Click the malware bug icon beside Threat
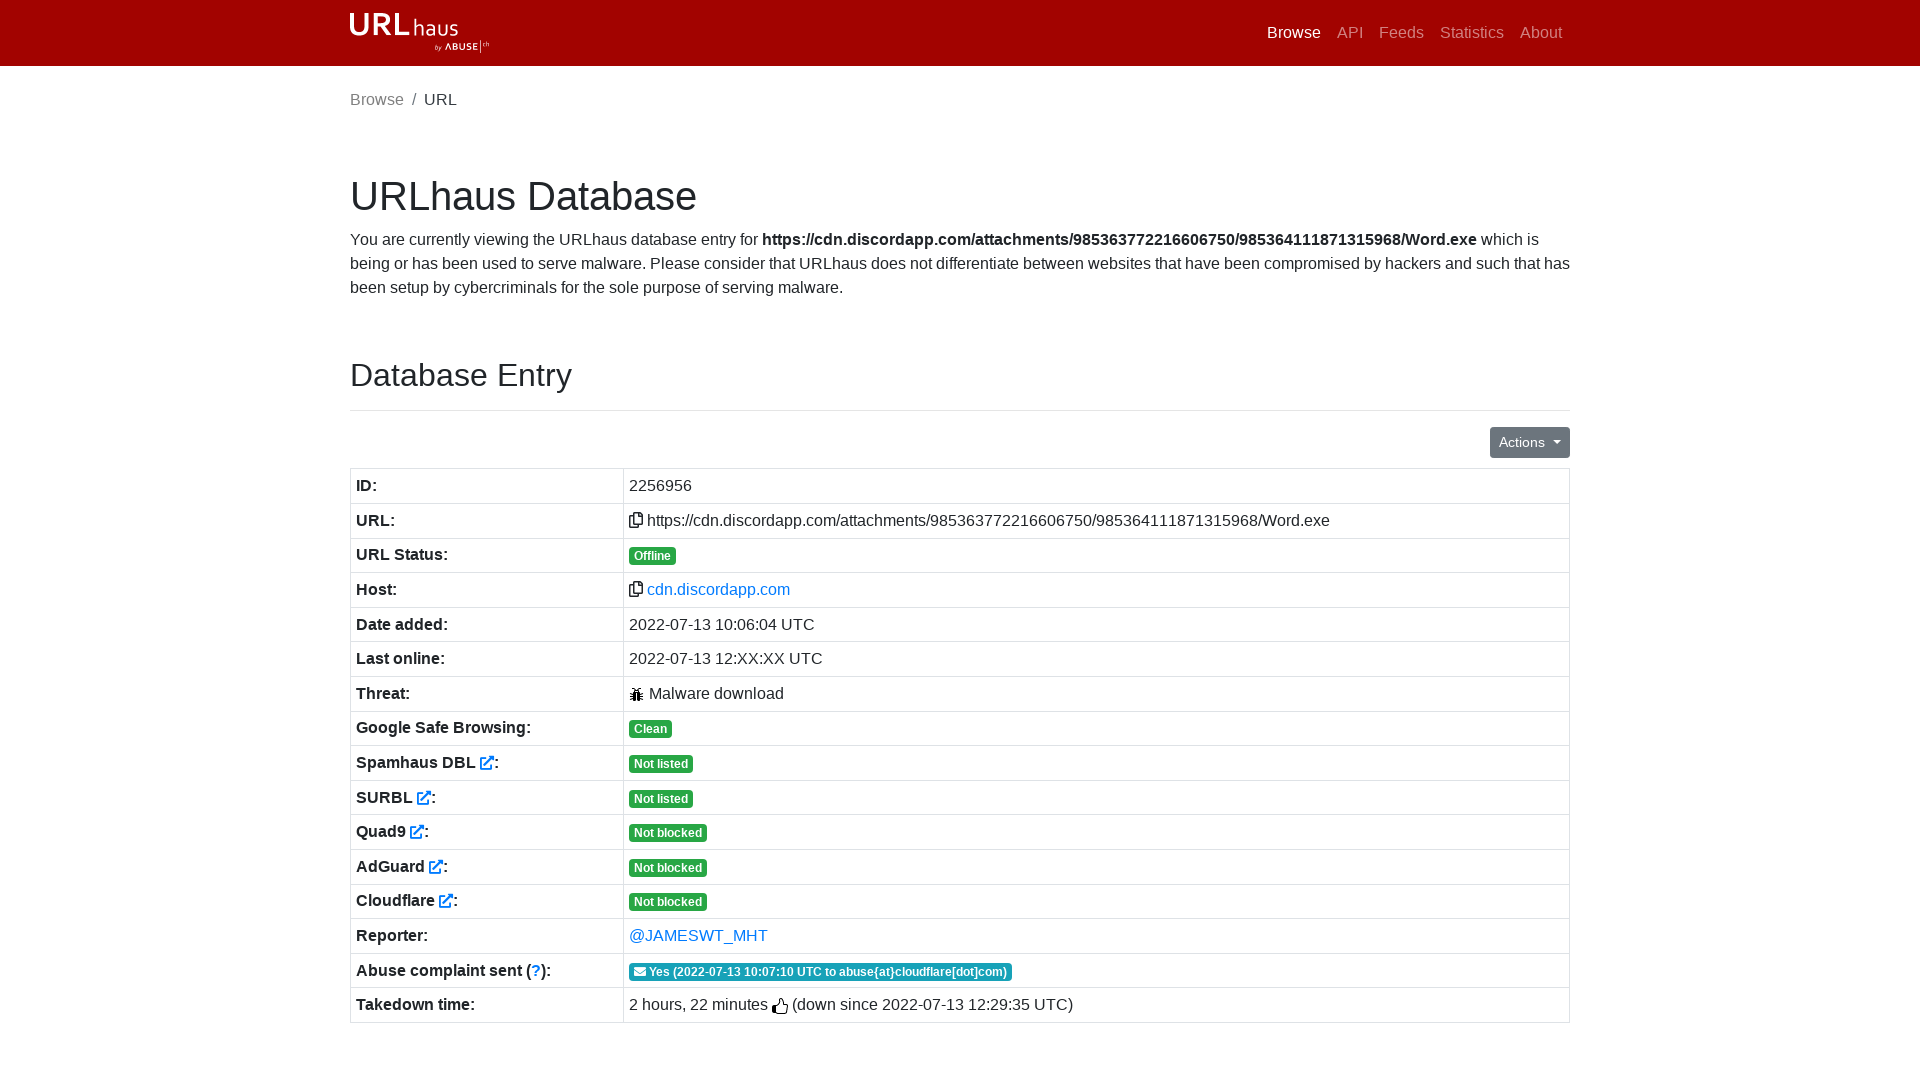The image size is (1920, 1080). pyautogui.click(x=637, y=694)
